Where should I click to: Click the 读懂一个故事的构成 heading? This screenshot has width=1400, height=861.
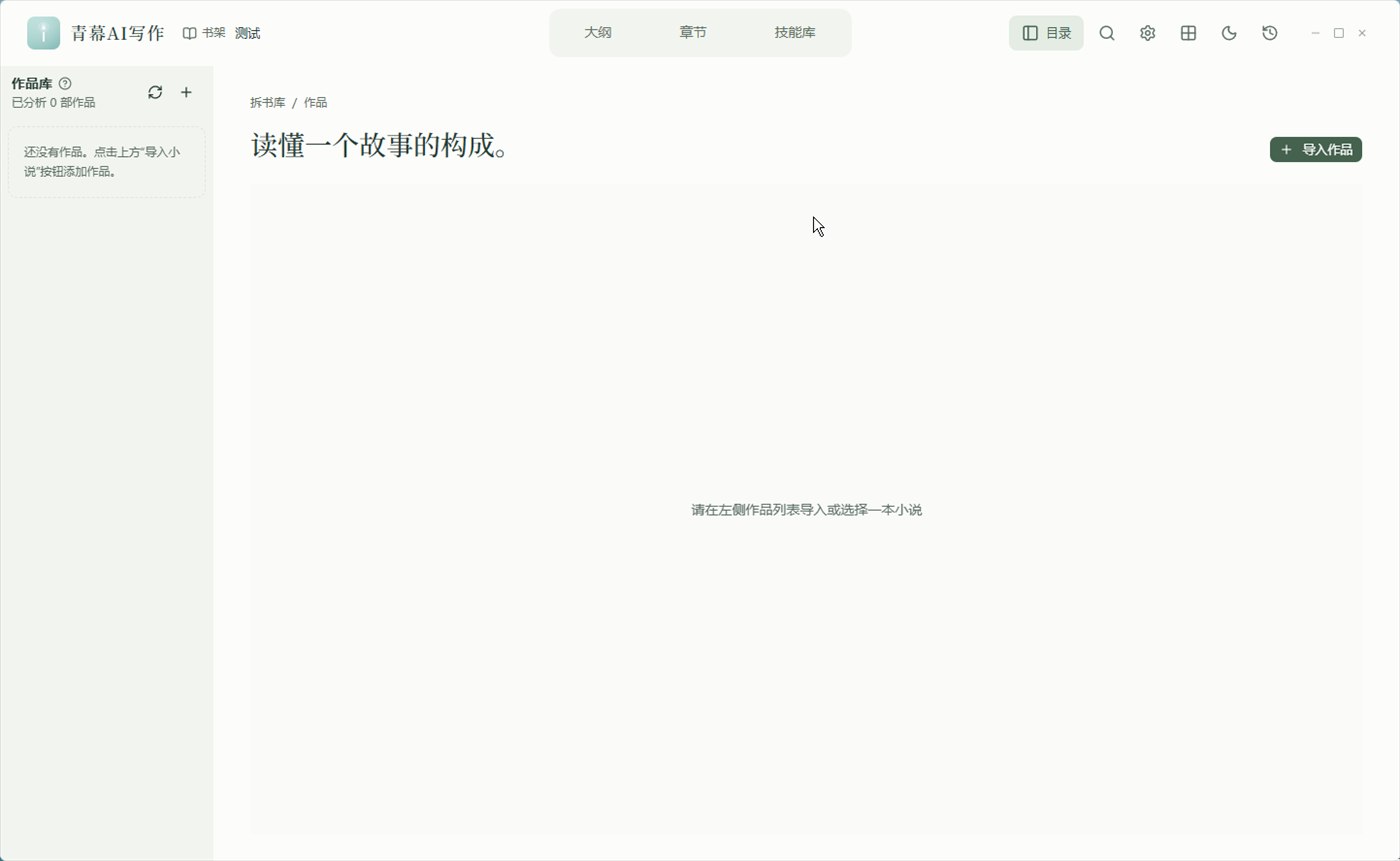coord(380,145)
